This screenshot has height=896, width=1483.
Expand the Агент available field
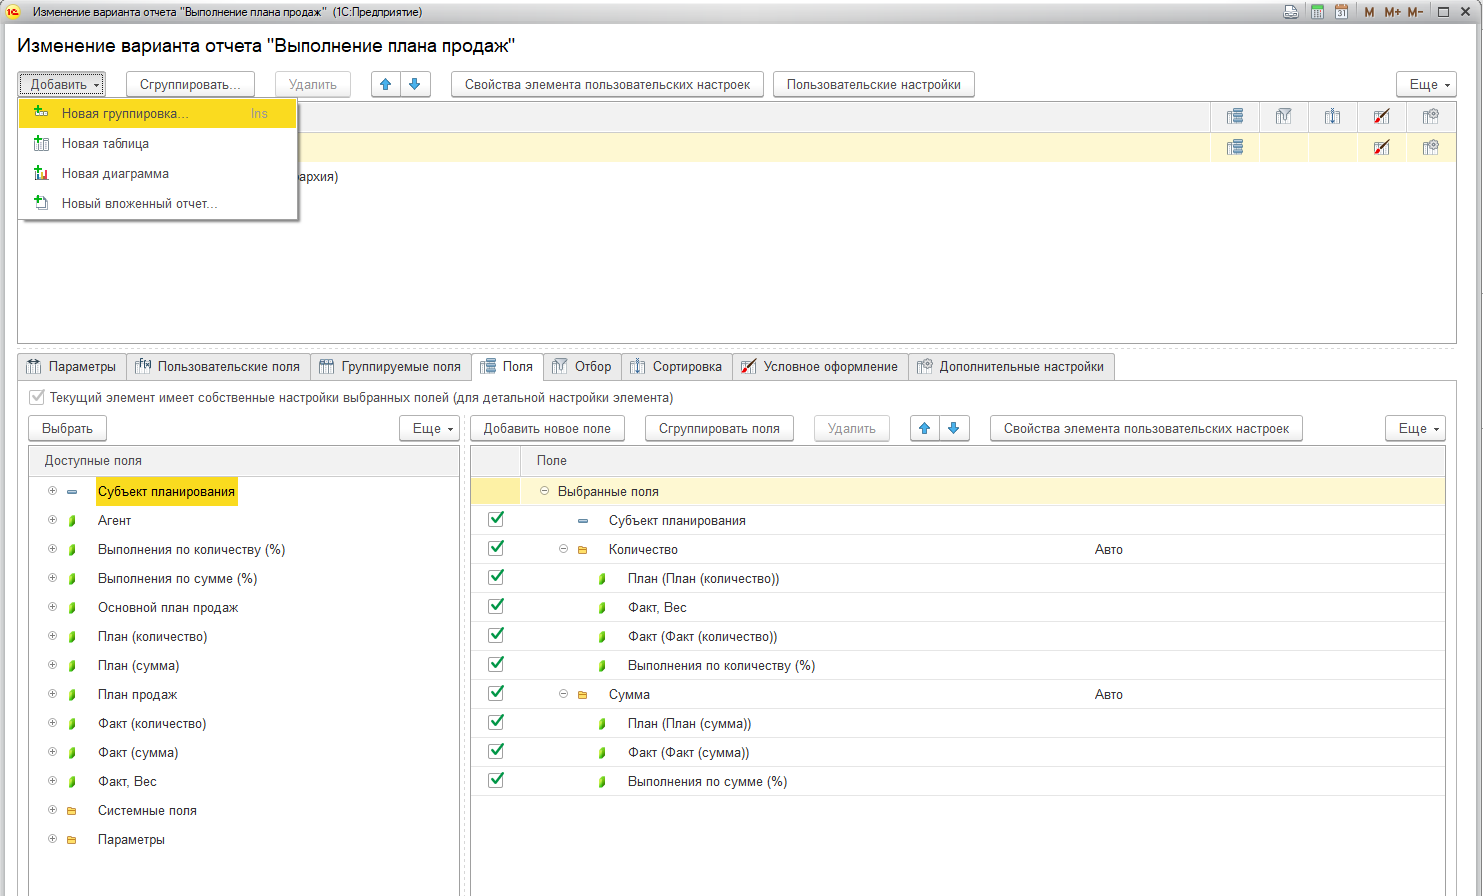click(52, 520)
